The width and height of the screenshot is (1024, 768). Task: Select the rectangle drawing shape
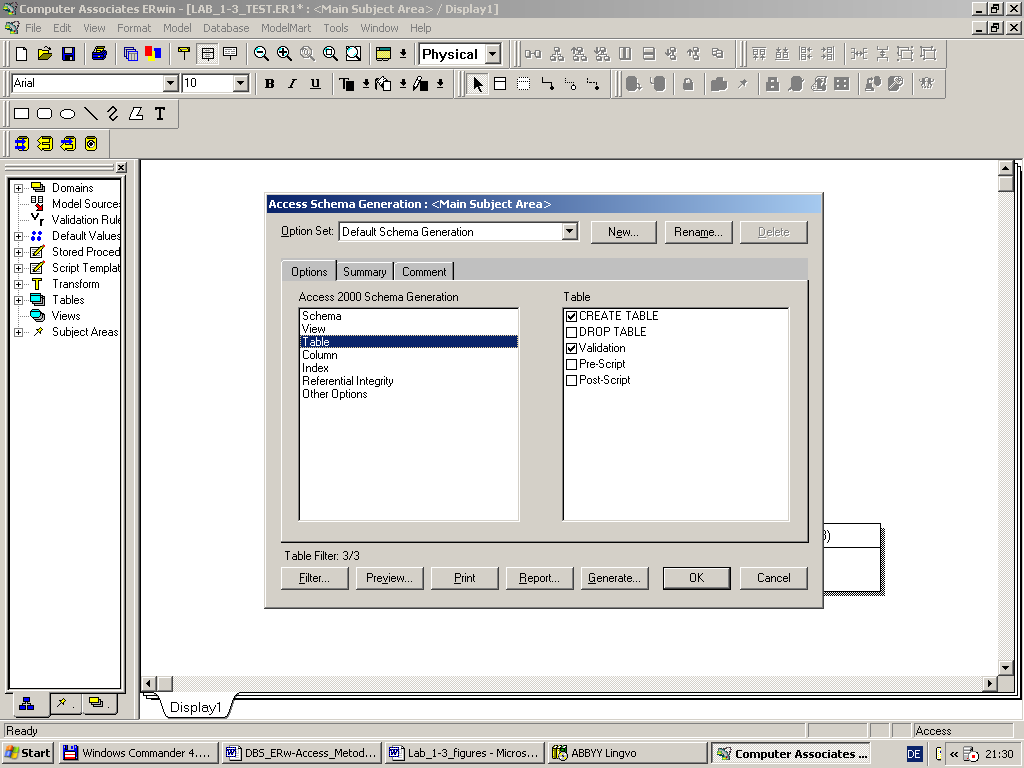22,114
